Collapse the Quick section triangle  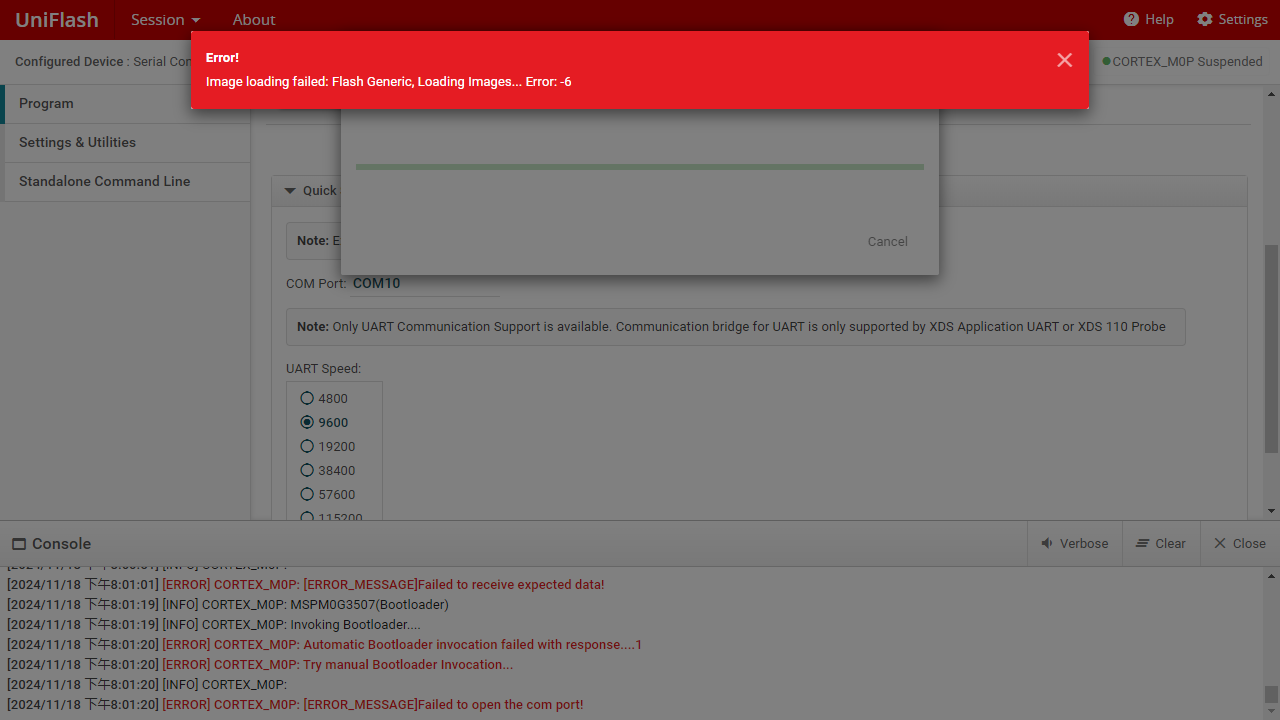[x=290, y=190]
